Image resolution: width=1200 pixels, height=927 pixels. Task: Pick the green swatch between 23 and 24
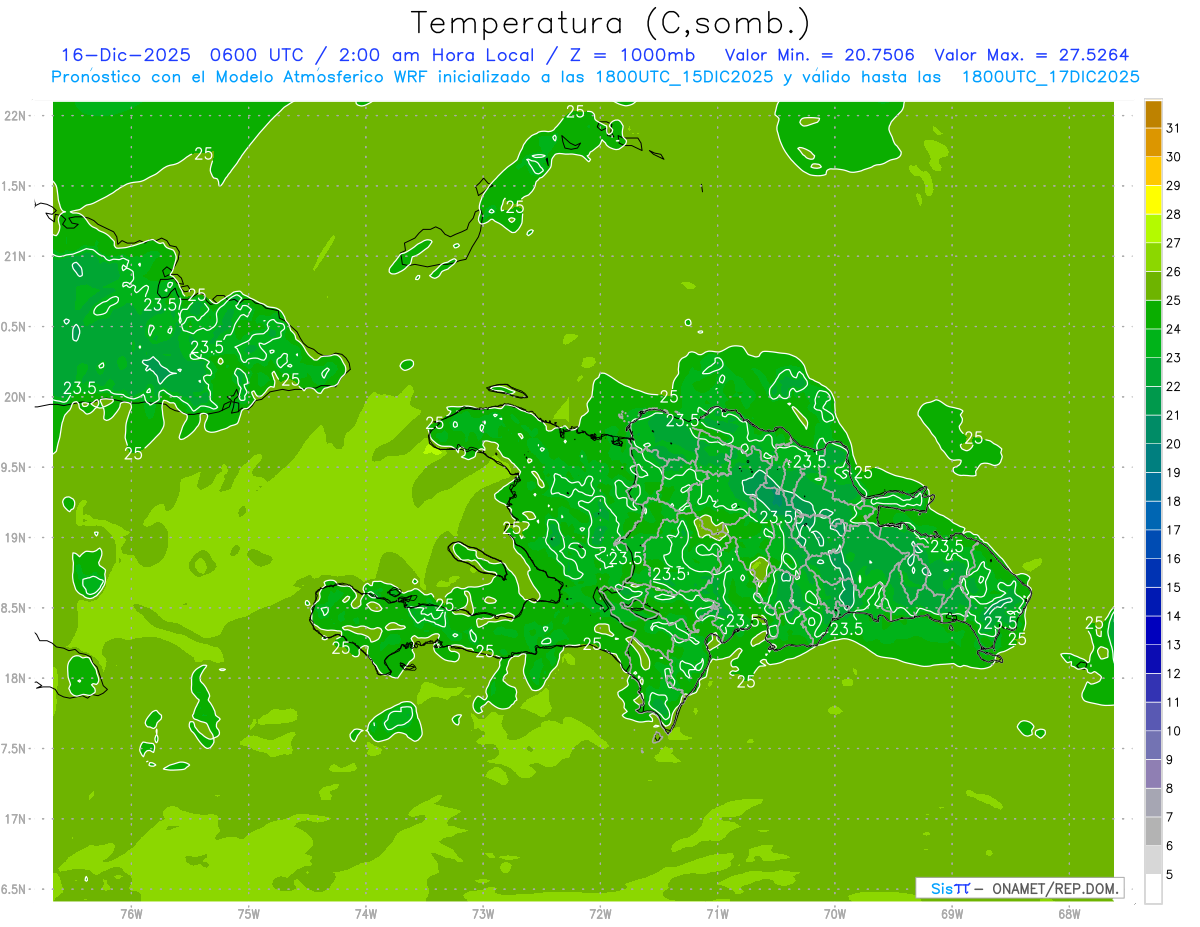1153,344
